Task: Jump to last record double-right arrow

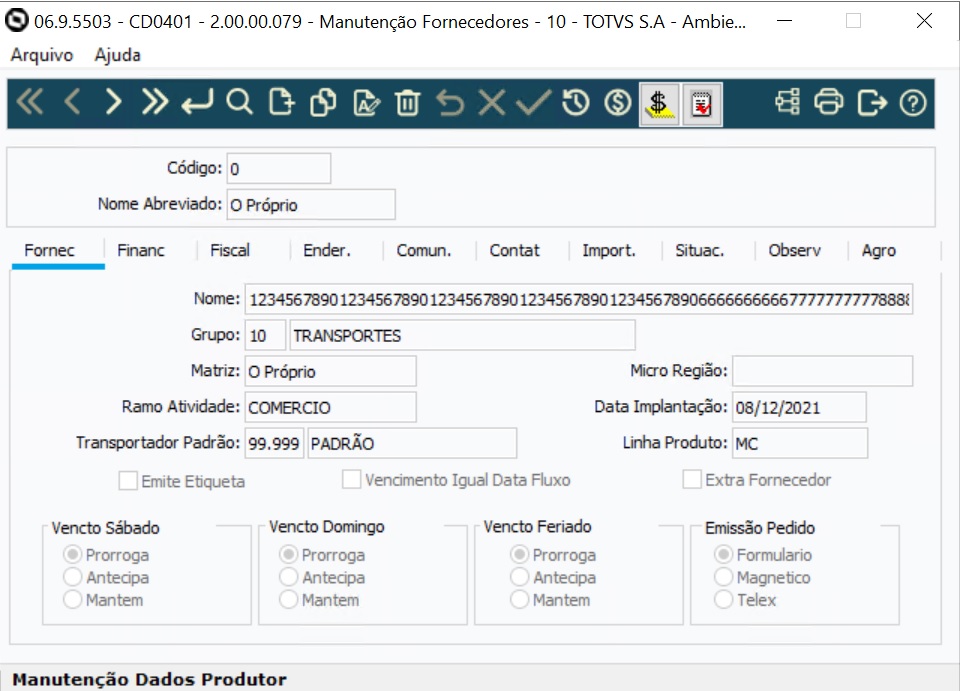Action: pos(154,102)
